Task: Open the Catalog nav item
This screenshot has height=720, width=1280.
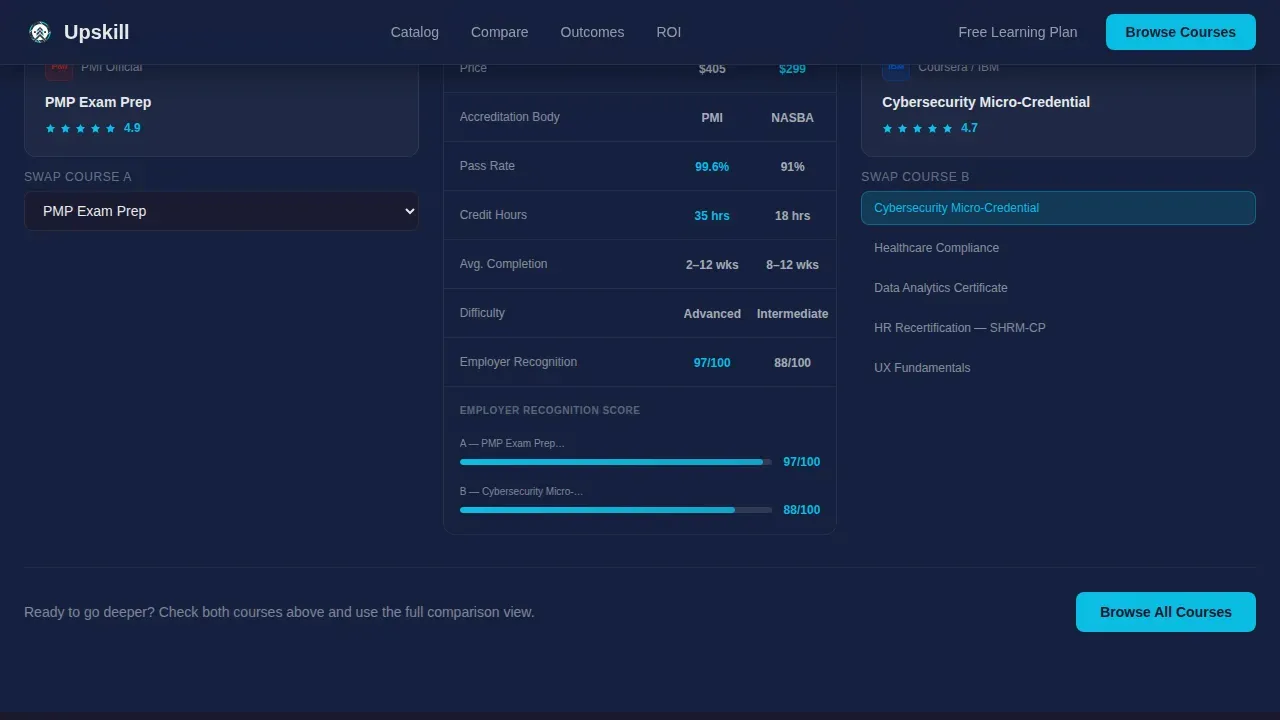Action: tap(415, 32)
